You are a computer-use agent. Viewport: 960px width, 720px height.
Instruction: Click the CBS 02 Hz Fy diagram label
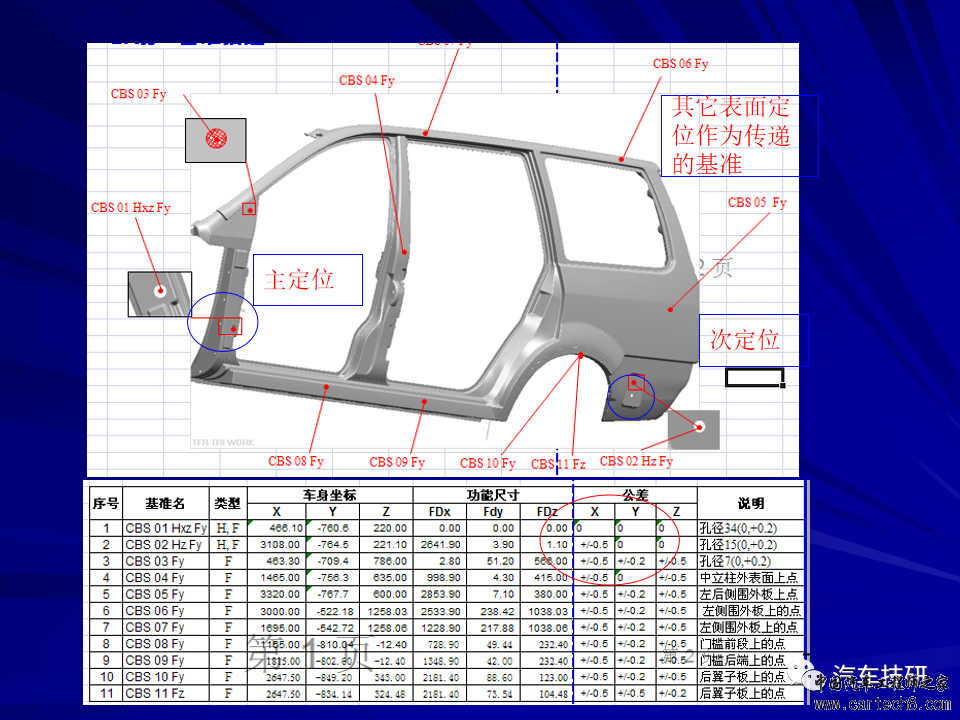point(636,461)
